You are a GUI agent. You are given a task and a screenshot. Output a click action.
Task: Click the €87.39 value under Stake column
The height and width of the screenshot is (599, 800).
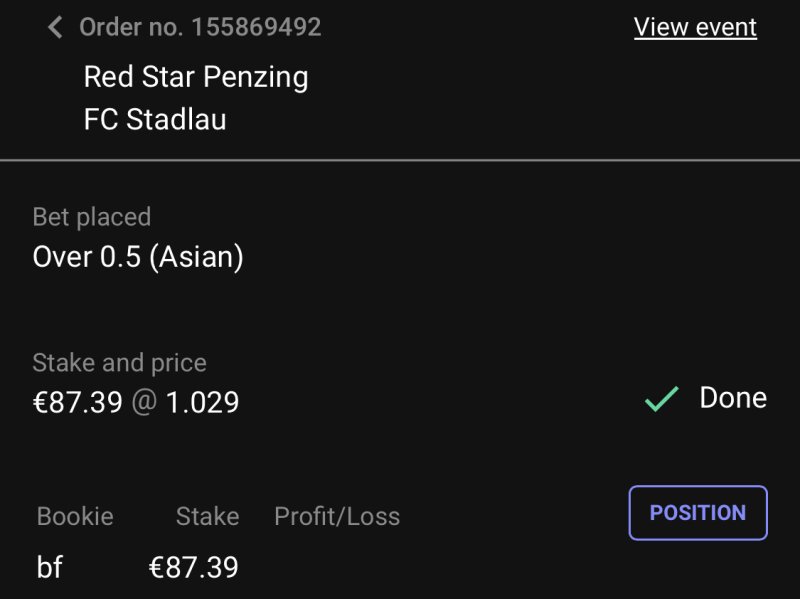coord(193,568)
